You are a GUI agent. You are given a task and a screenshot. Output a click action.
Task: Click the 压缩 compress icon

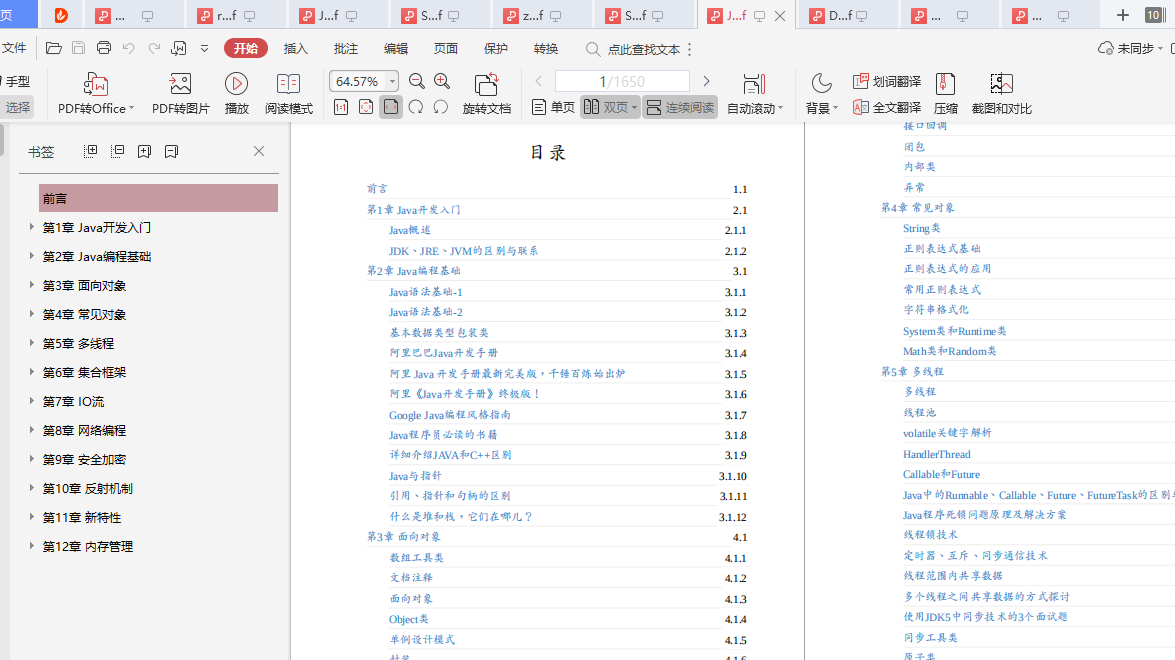pos(946,84)
